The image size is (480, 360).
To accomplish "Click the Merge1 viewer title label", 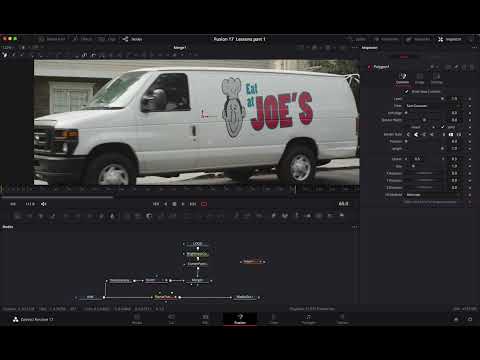I will [x=180, y=48].
